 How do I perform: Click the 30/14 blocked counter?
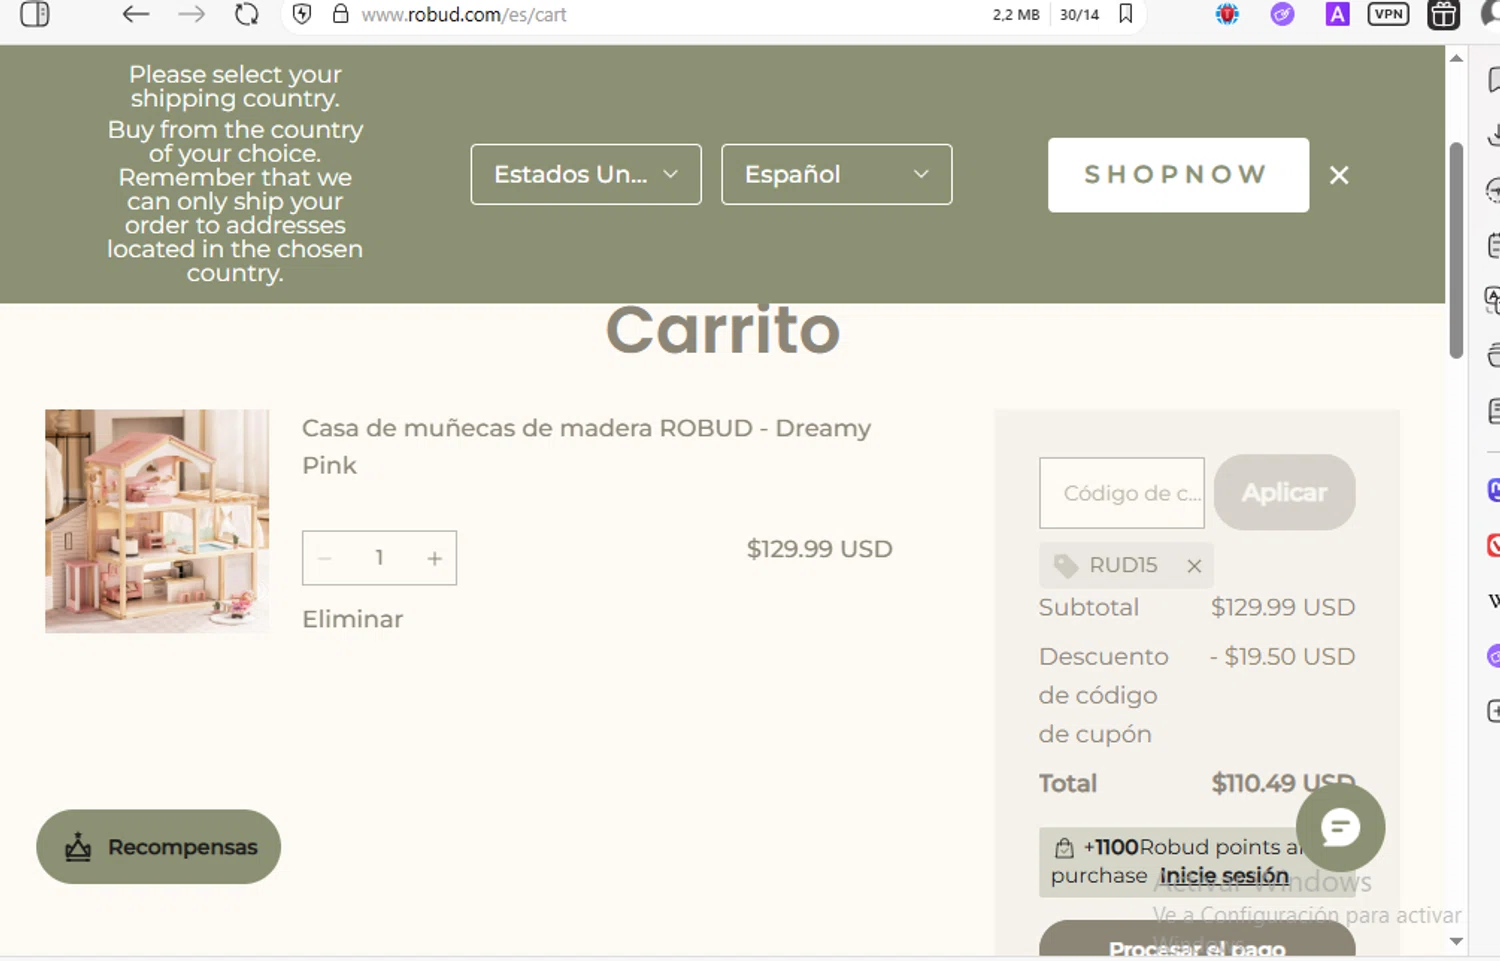(x=1079, y=15)
